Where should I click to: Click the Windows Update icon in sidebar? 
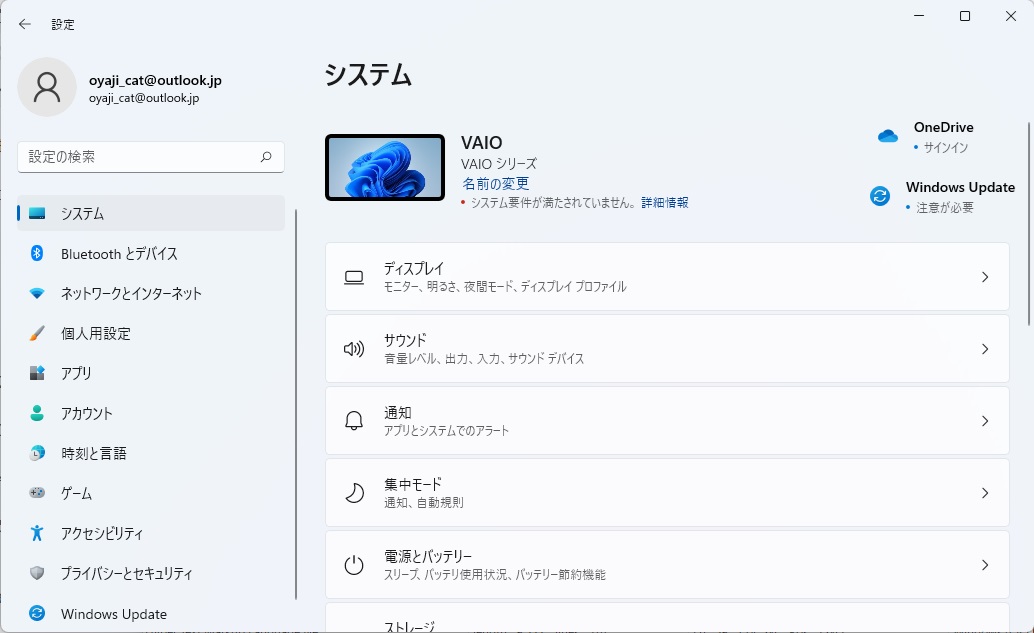(37, 613)
